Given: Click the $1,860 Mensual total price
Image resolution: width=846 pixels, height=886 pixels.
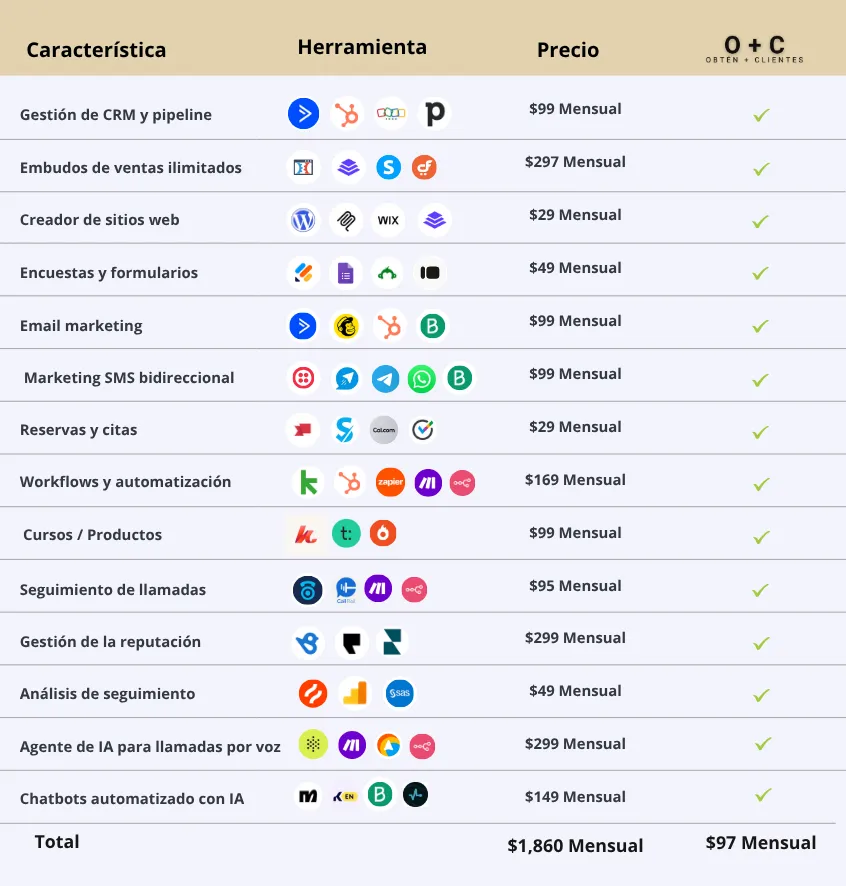Looking at the screenshot, I should point(575,845).
